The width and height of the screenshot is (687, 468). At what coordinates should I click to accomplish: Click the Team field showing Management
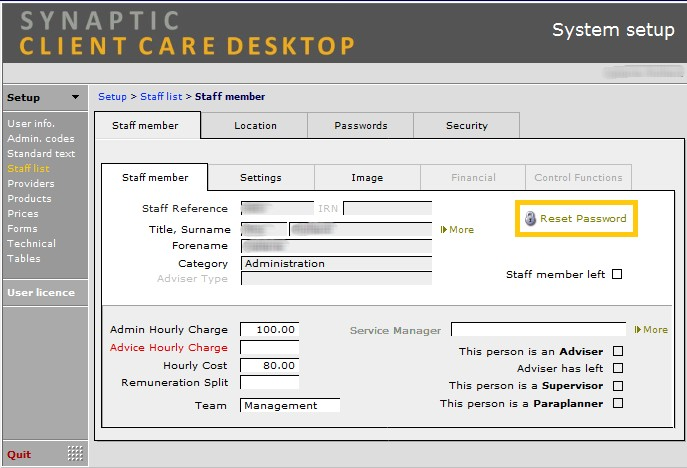pyautogui.click(x=290, y=405)
